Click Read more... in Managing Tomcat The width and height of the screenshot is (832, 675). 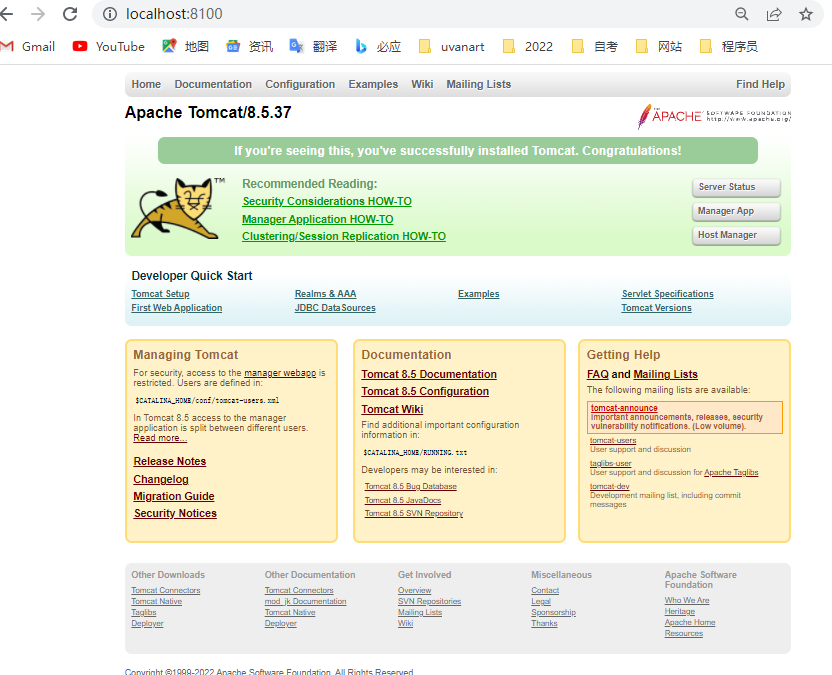coord(160,438)
